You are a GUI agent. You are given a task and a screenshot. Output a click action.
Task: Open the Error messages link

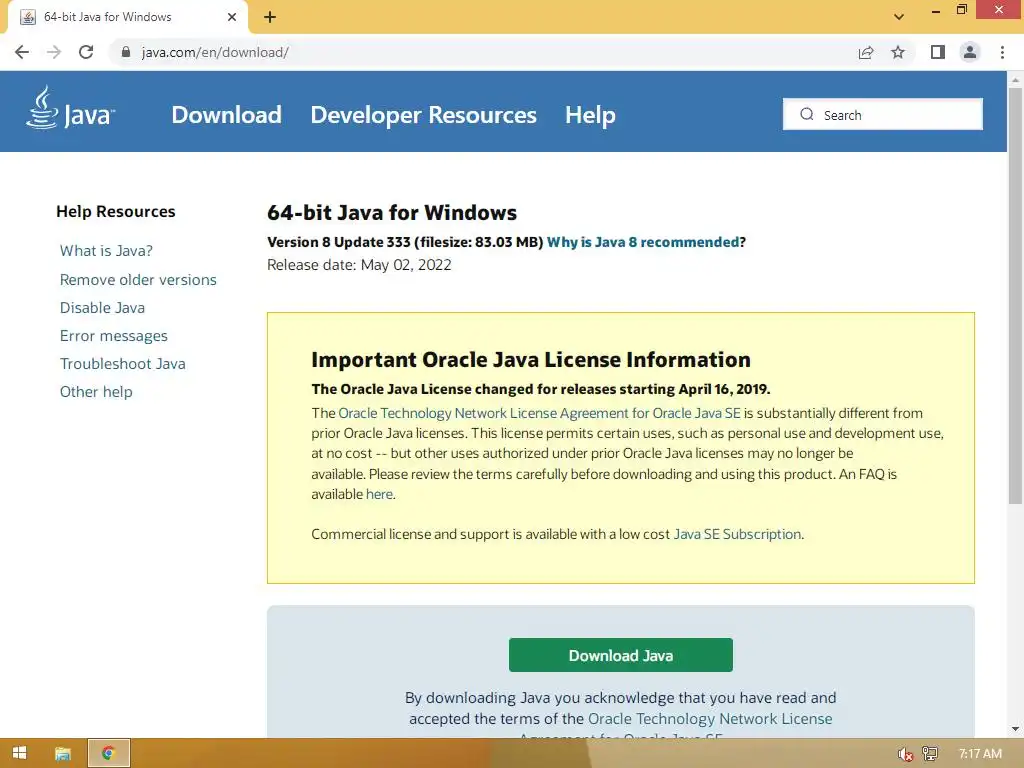coord(114,336)
